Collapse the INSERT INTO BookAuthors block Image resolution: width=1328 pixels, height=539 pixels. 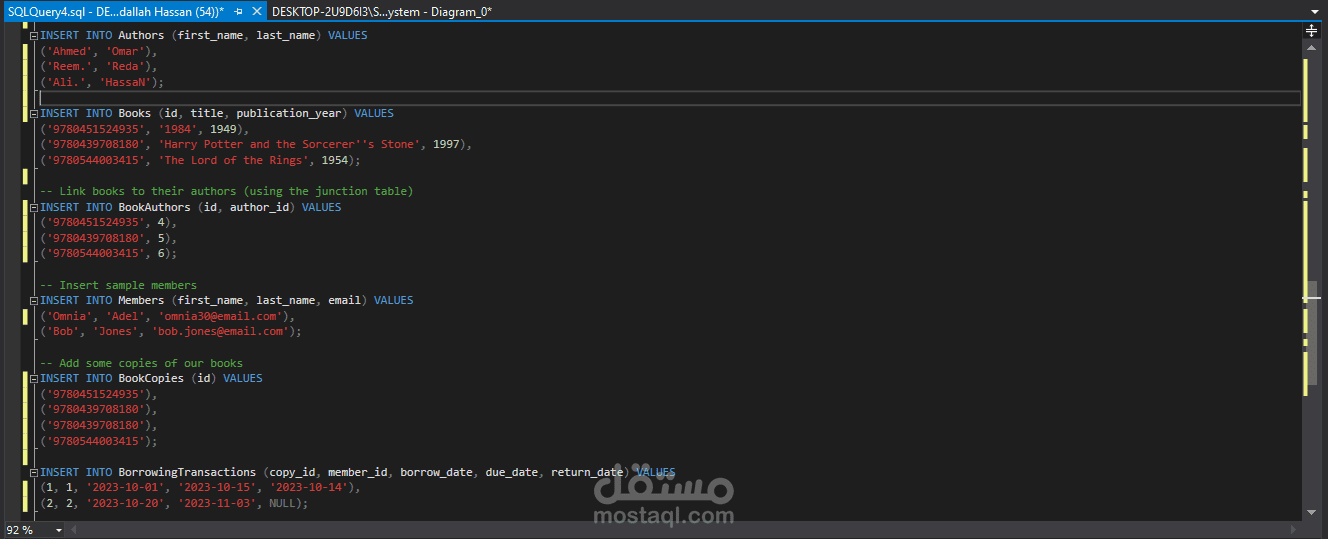point(35,207)
